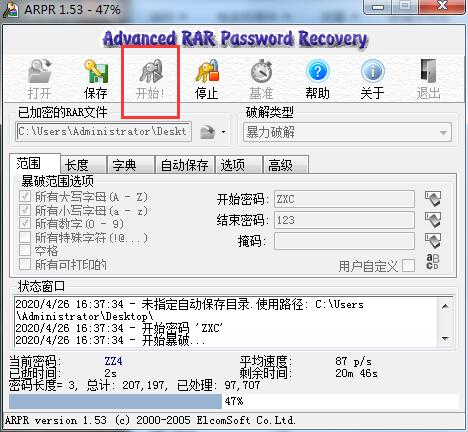
Task: Close the ARPR window
Action: tap(442, 7)
